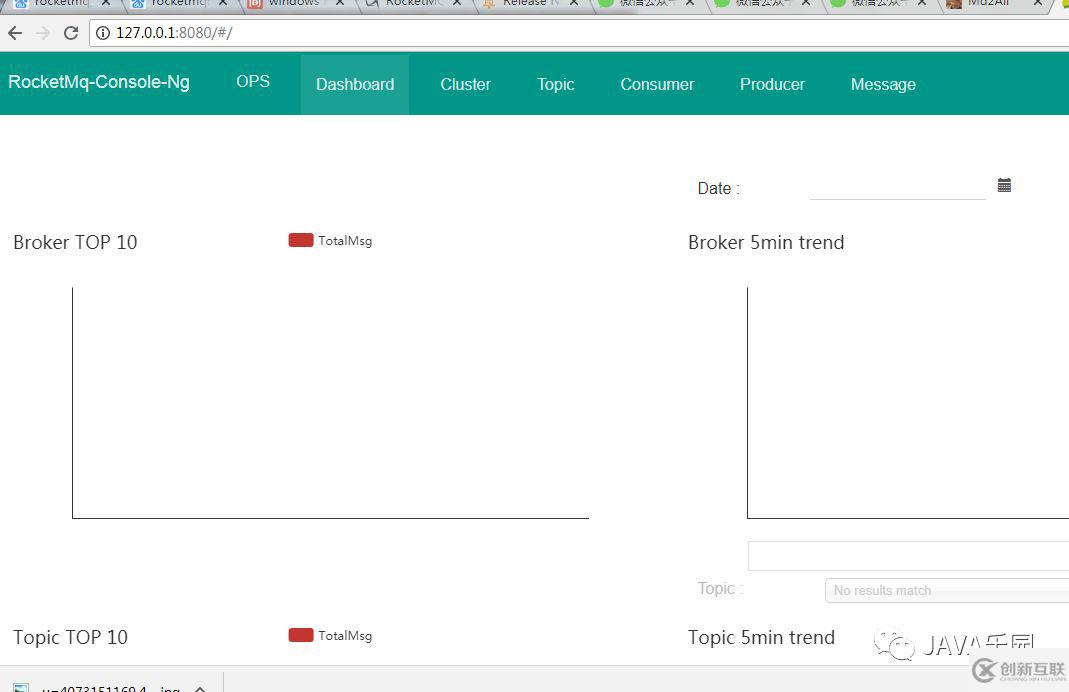Navigate to the Message page
This screenshot has width=1069, height=692.
tap(884, 85)
